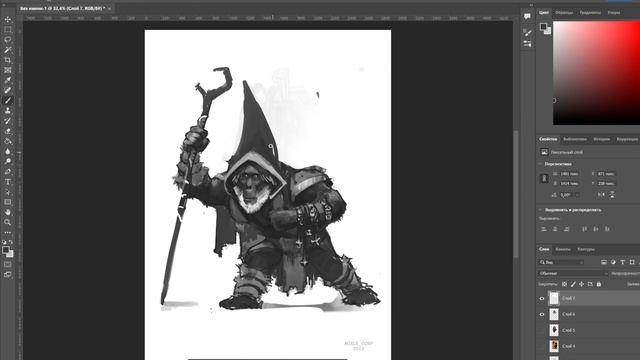This screenshot has width=640, height=360.
Task: Filter layers by pixel layers
Action: point(604,262)
